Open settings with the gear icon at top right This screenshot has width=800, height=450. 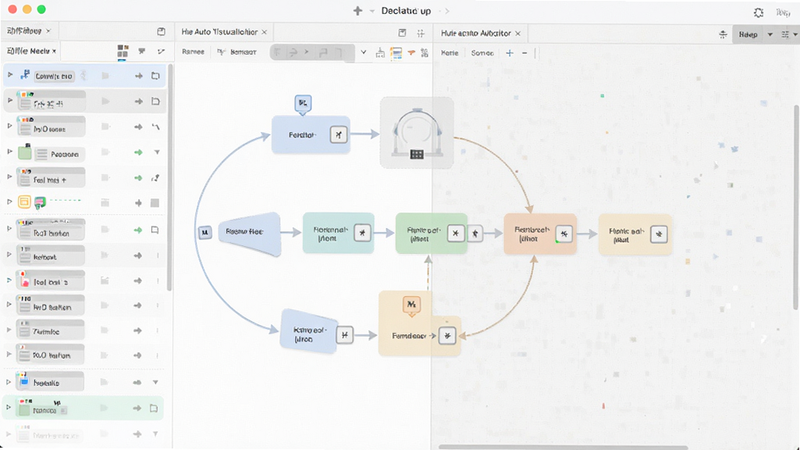[759, 12]
